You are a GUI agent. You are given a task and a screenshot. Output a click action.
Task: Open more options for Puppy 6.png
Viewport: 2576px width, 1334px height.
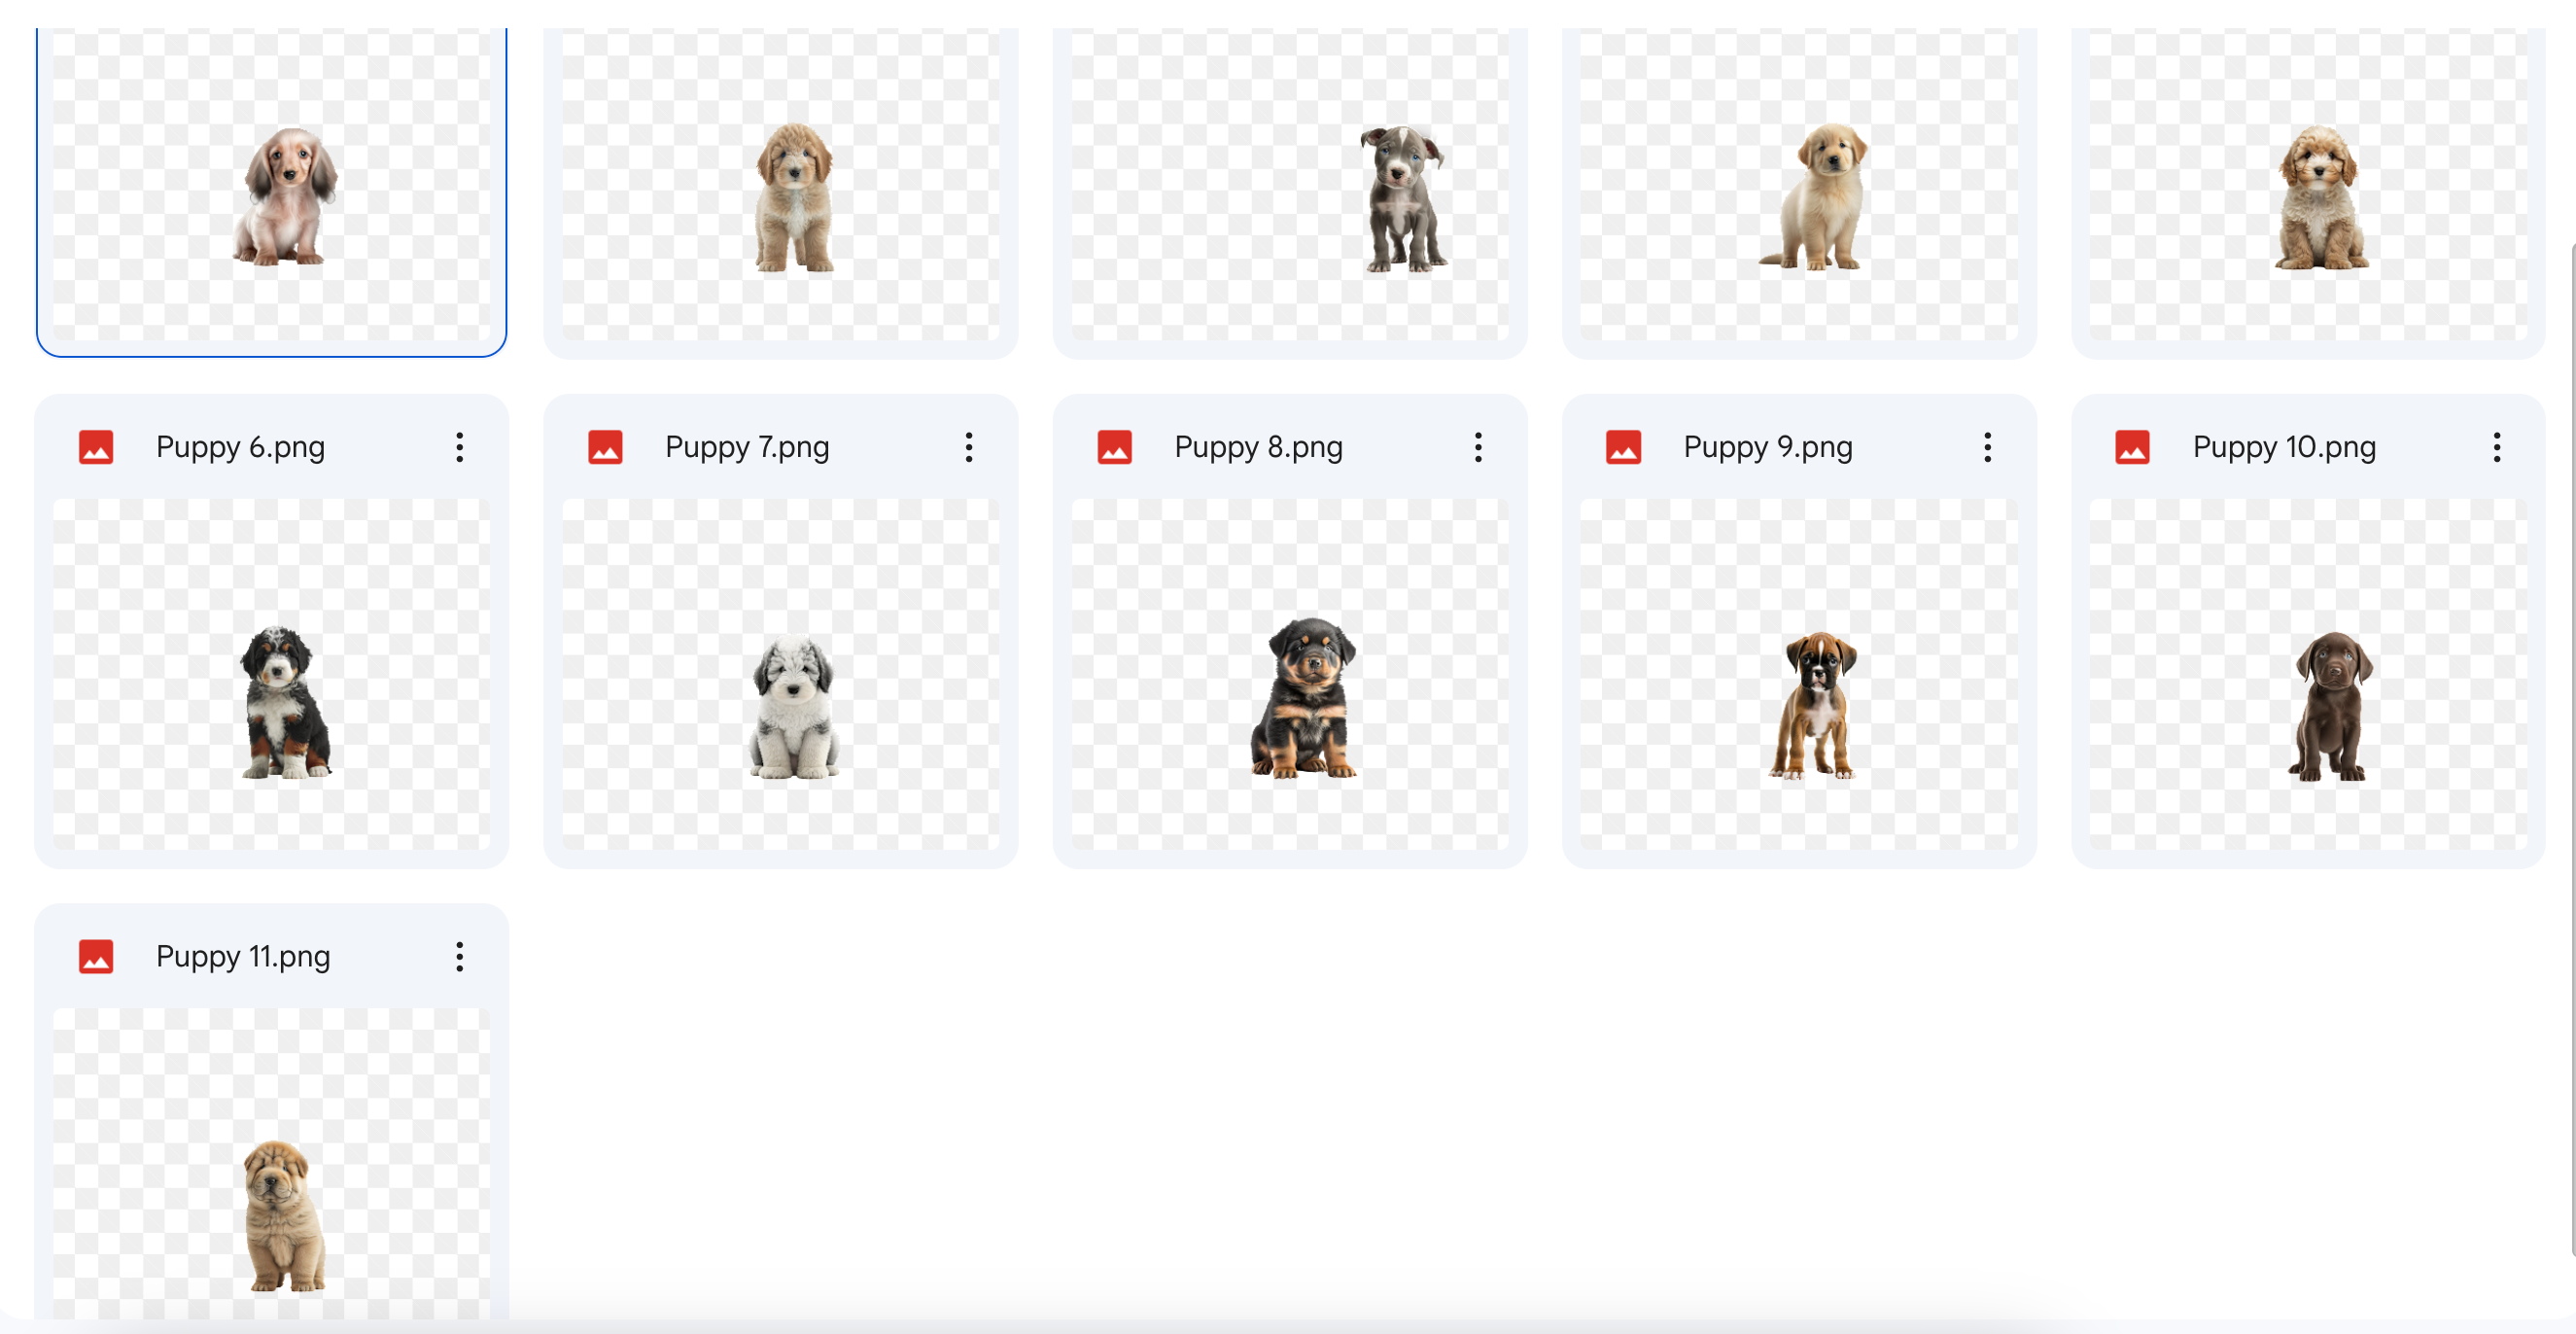click(x=459, y=447)
